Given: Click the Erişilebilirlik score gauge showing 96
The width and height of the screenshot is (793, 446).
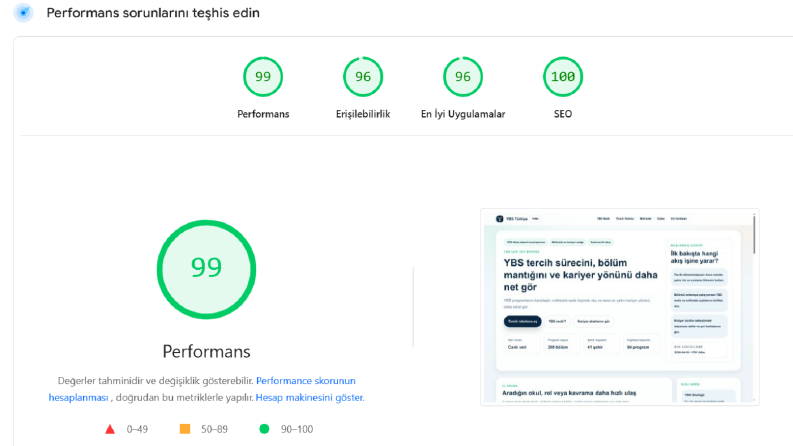Looking at the screenshot, I should point(363,77).
